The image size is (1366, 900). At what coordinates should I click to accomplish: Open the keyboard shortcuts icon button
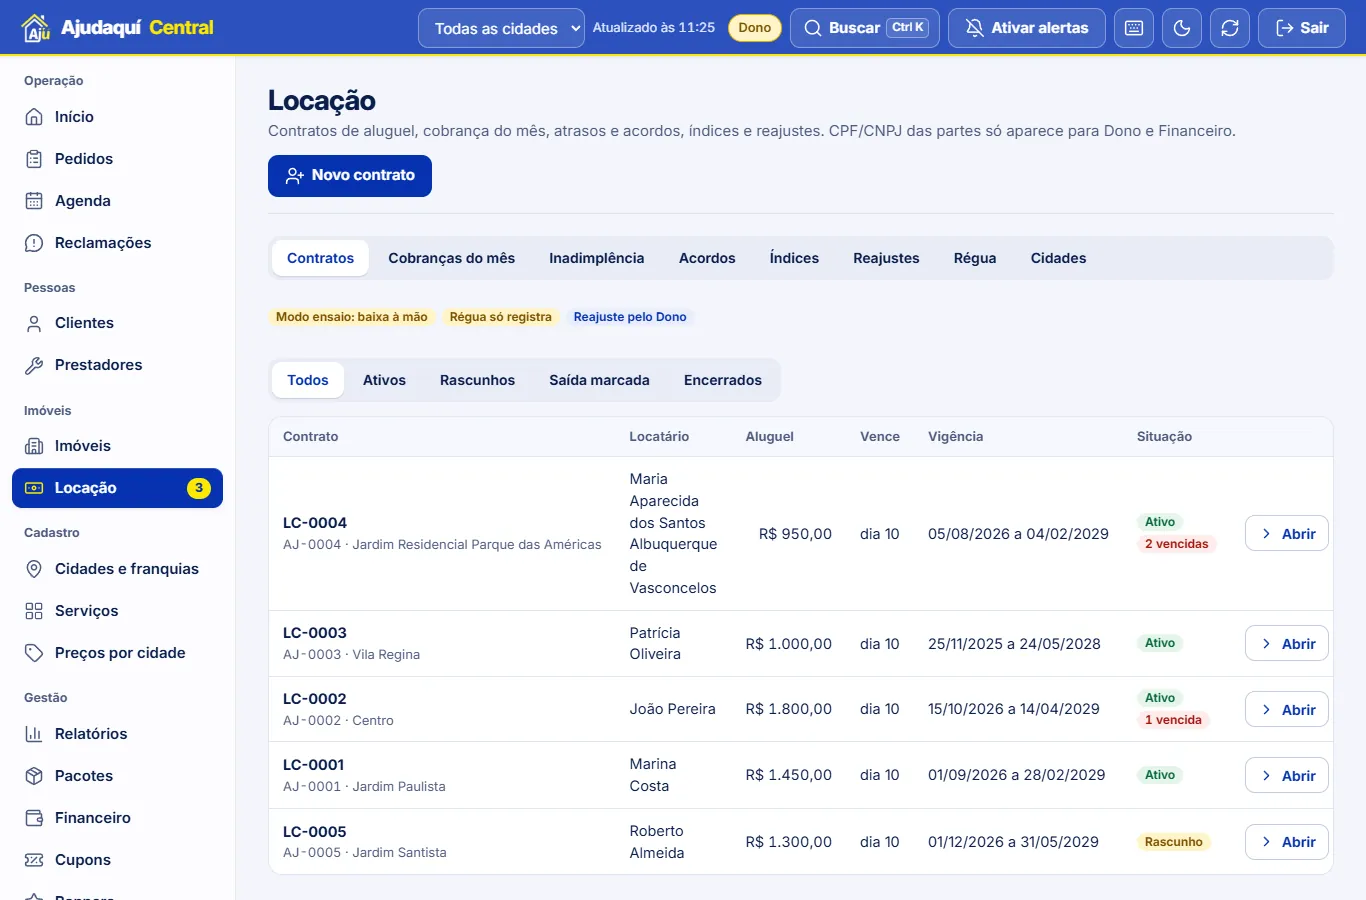tap(1134, 28)
